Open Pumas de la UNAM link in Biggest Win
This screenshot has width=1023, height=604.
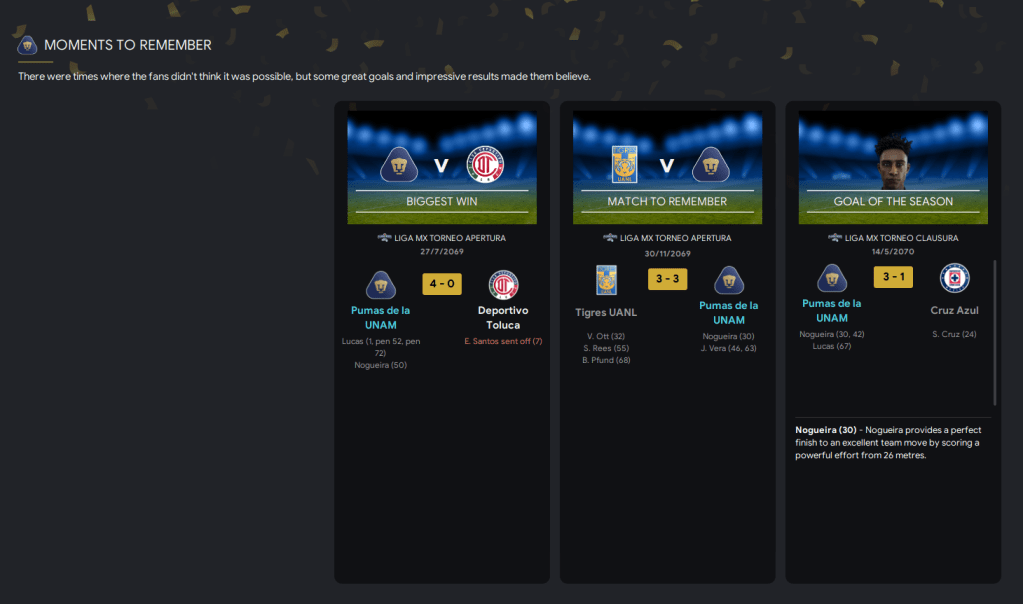[380, 318]
